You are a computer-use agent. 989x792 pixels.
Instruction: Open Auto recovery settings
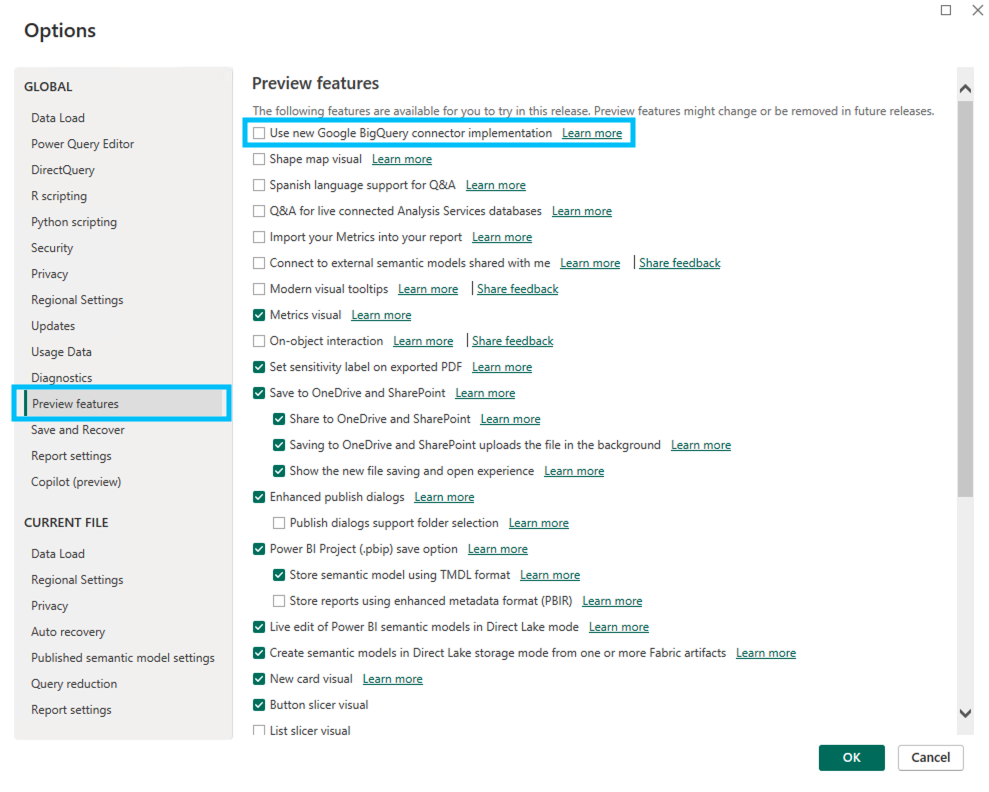(x=68, y=632)
